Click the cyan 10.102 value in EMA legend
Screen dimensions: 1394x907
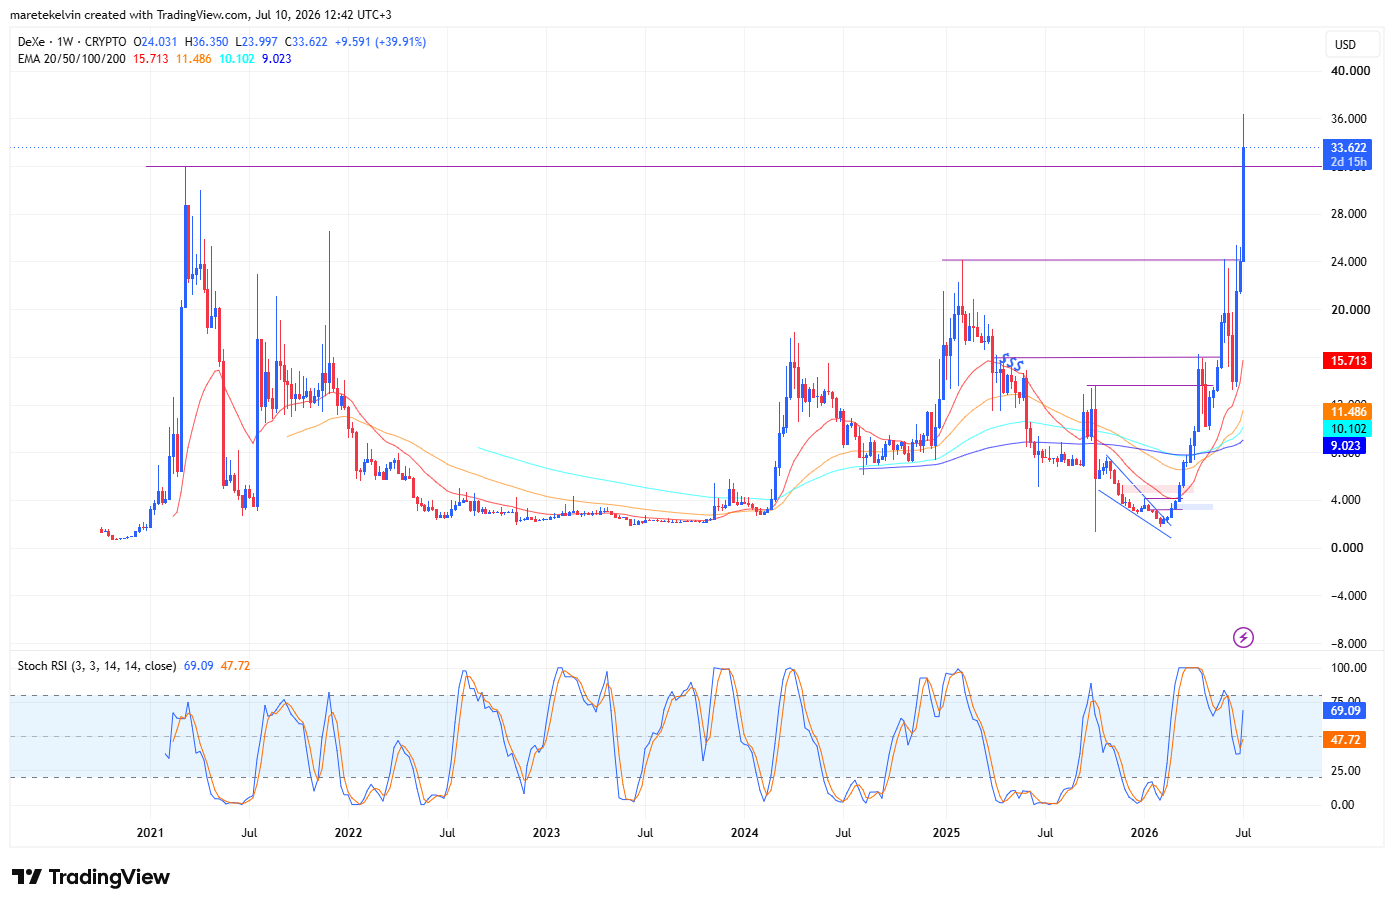pos(237,59)
